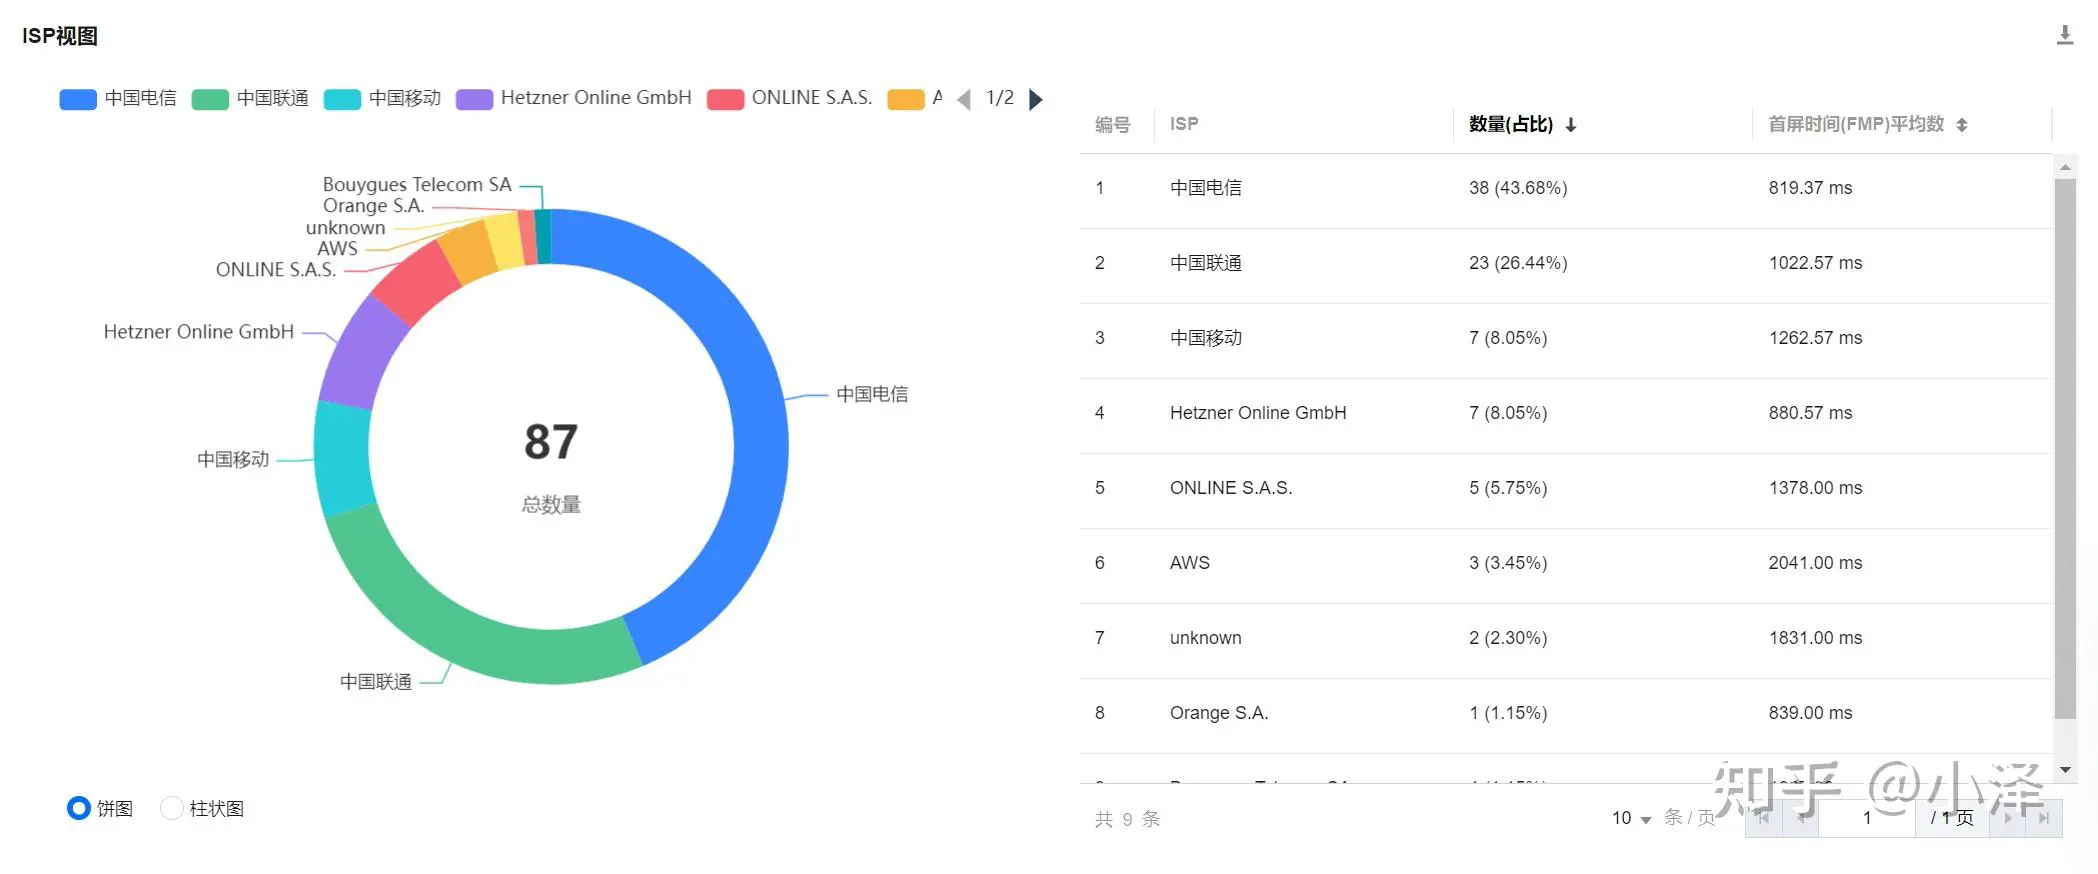Click the page number input field
Image resolution: width=2098 pixels, height=874 pixels.
pos(1866,818)
